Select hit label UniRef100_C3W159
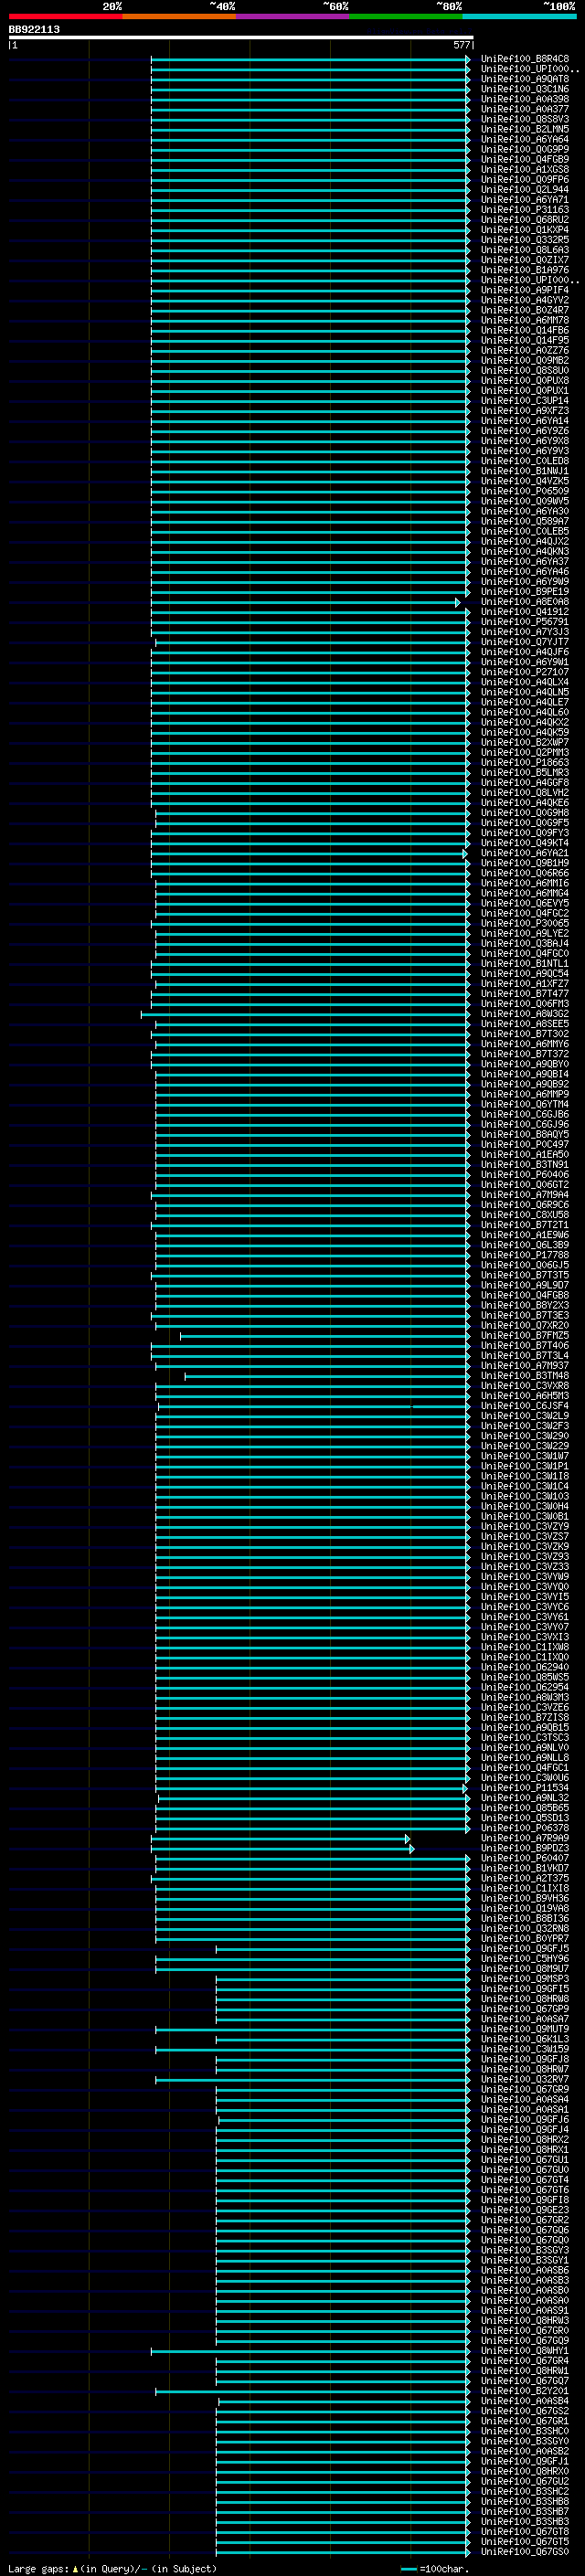The image size is (585, 2576). 525,2049
